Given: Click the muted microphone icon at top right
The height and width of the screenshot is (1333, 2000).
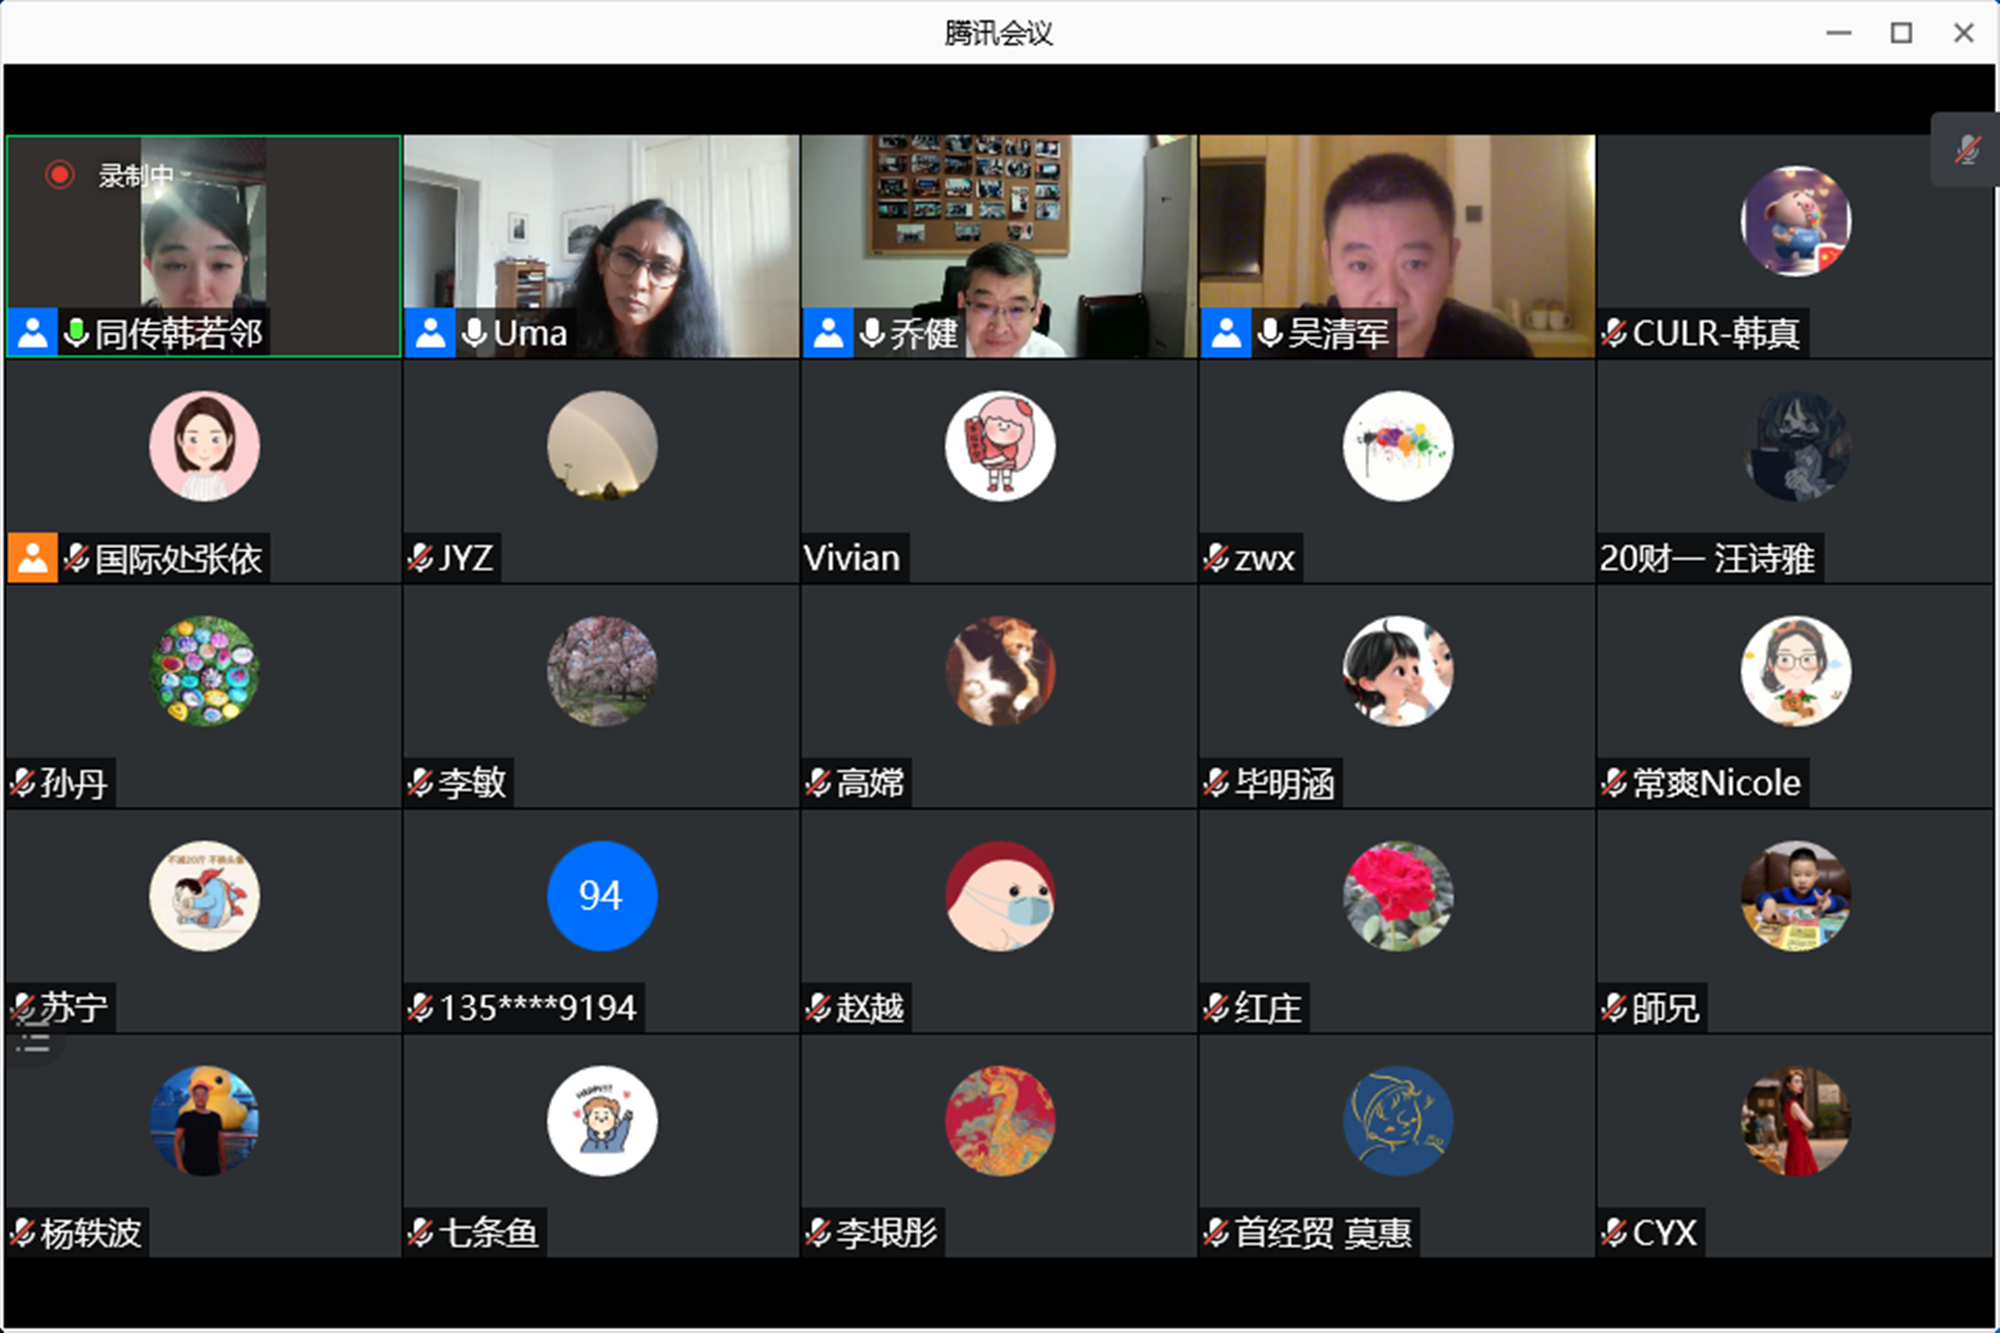Looking at the screenshot, I should click(x=1967, y=150).
